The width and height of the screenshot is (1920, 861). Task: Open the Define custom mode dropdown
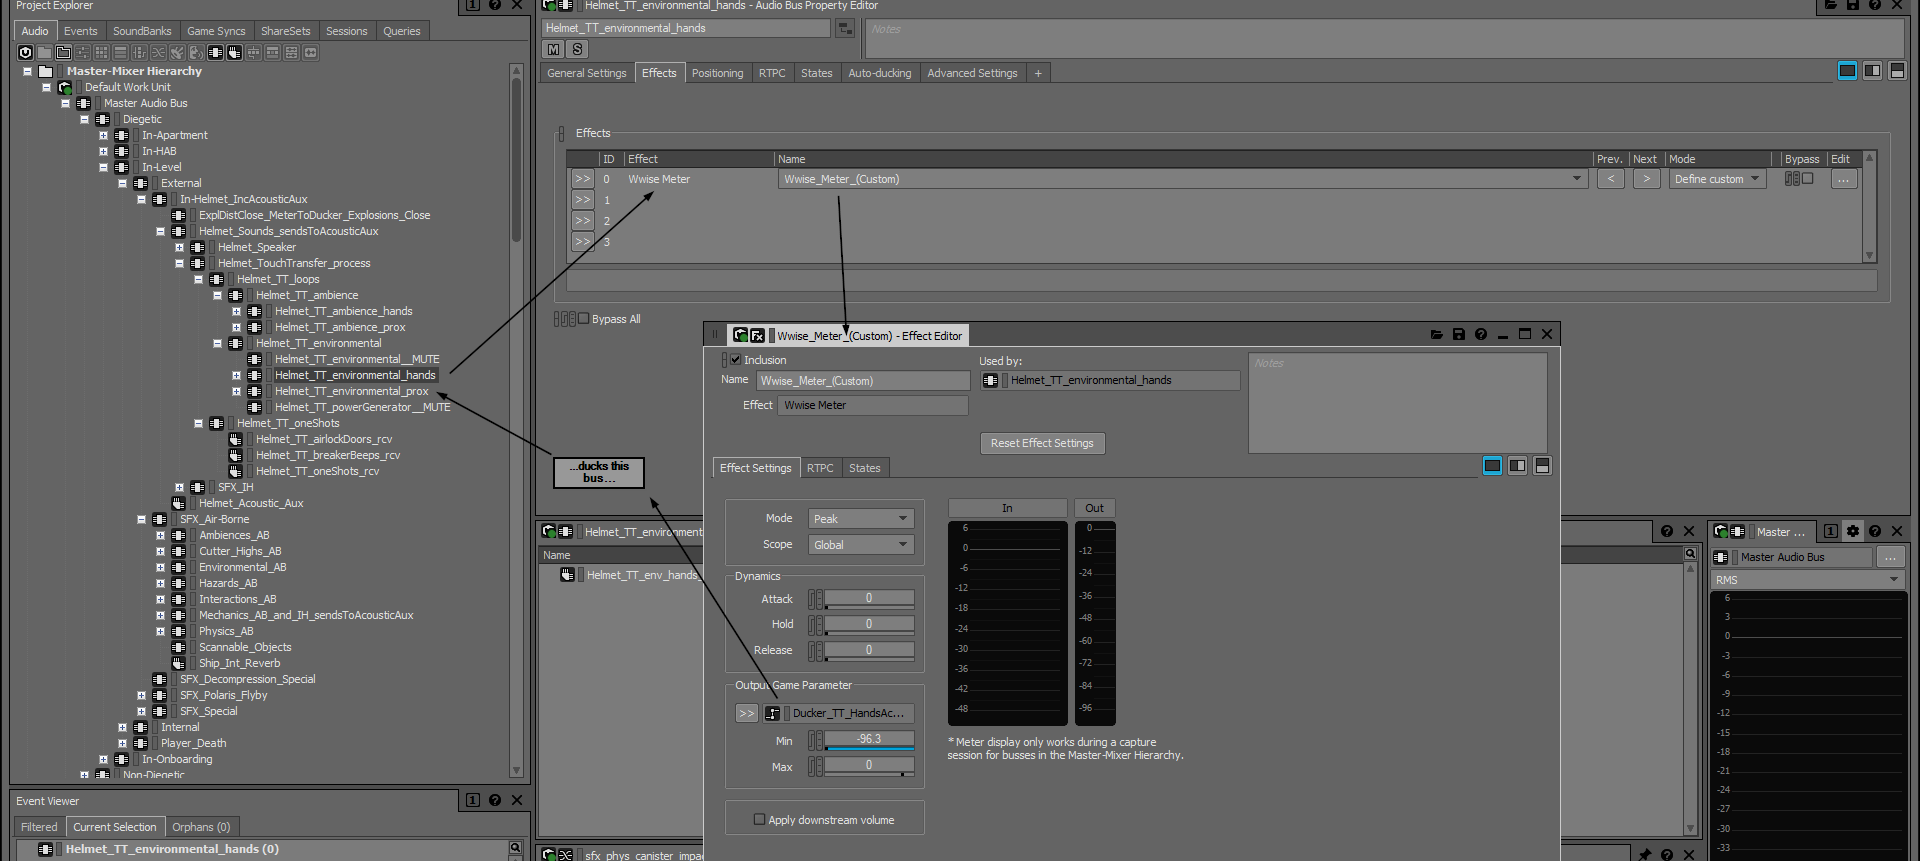point(1717,179)
